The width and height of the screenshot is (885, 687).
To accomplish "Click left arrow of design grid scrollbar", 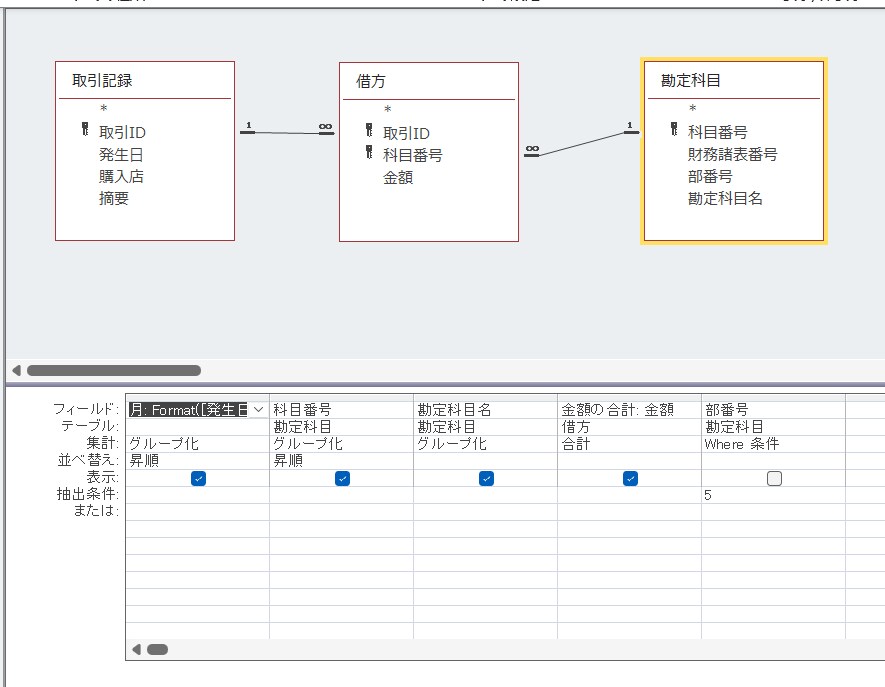I will [x=136, y=649].
